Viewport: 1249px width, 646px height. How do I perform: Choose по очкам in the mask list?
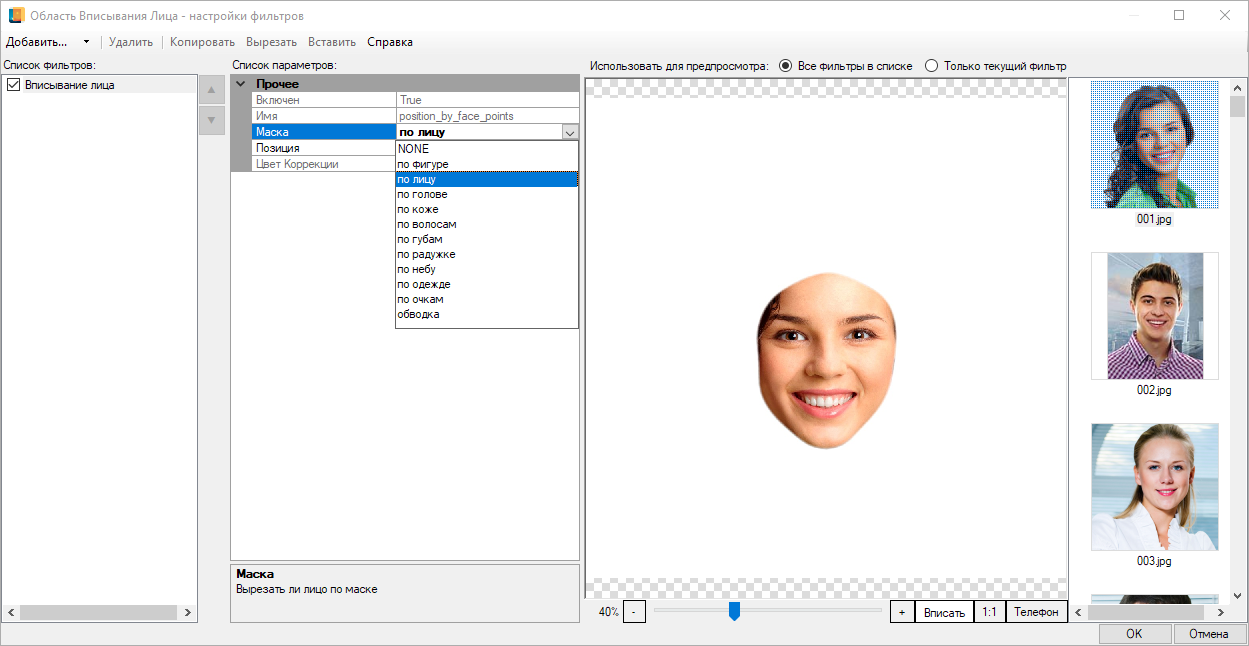coord(487,299)
